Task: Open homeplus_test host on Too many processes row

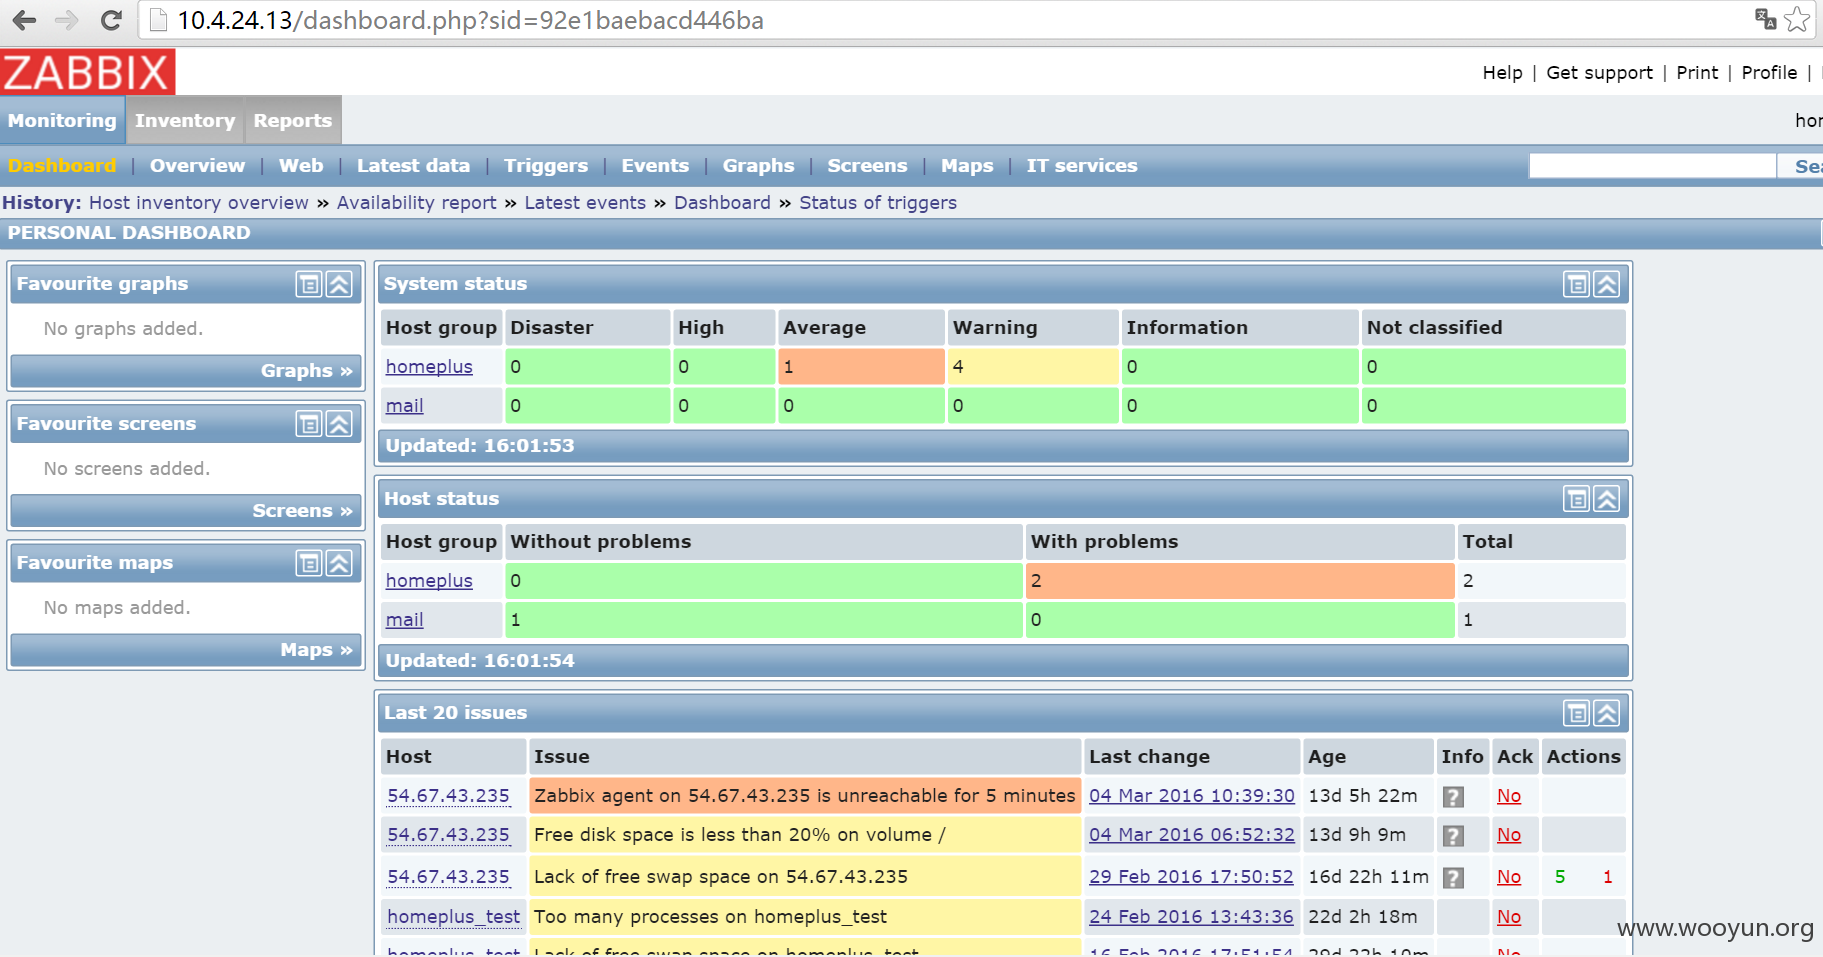Action: click(x=453, y=917)
